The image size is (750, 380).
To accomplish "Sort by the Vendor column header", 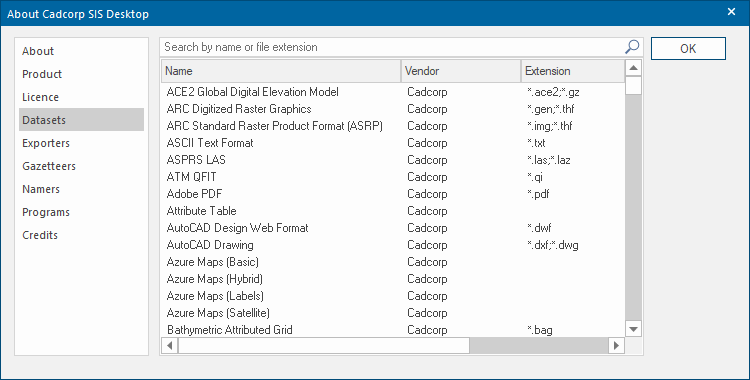I will coord(461,71).
